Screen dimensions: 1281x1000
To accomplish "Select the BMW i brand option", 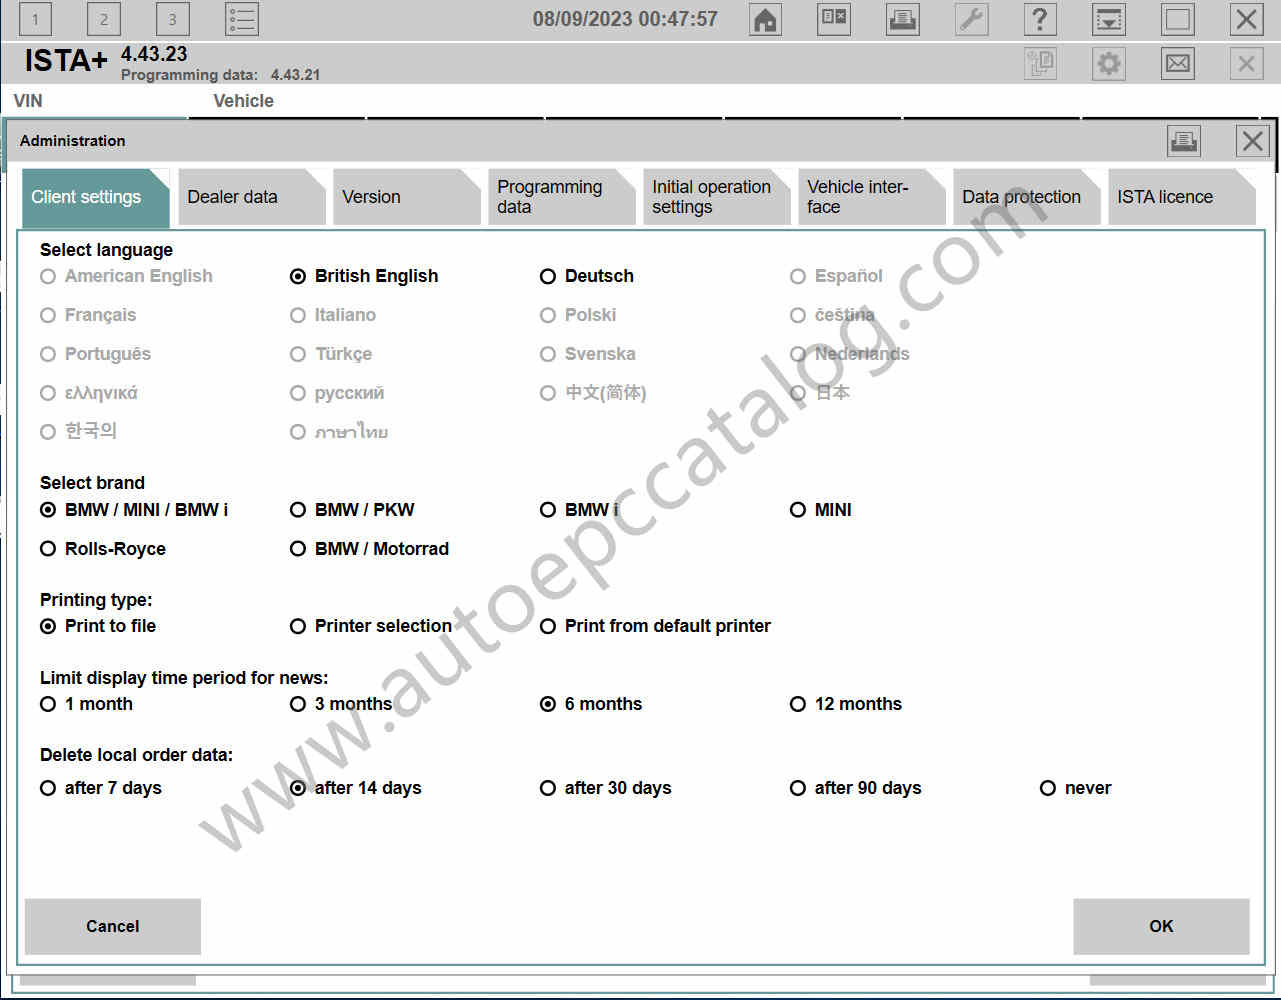I will point(579,510).
